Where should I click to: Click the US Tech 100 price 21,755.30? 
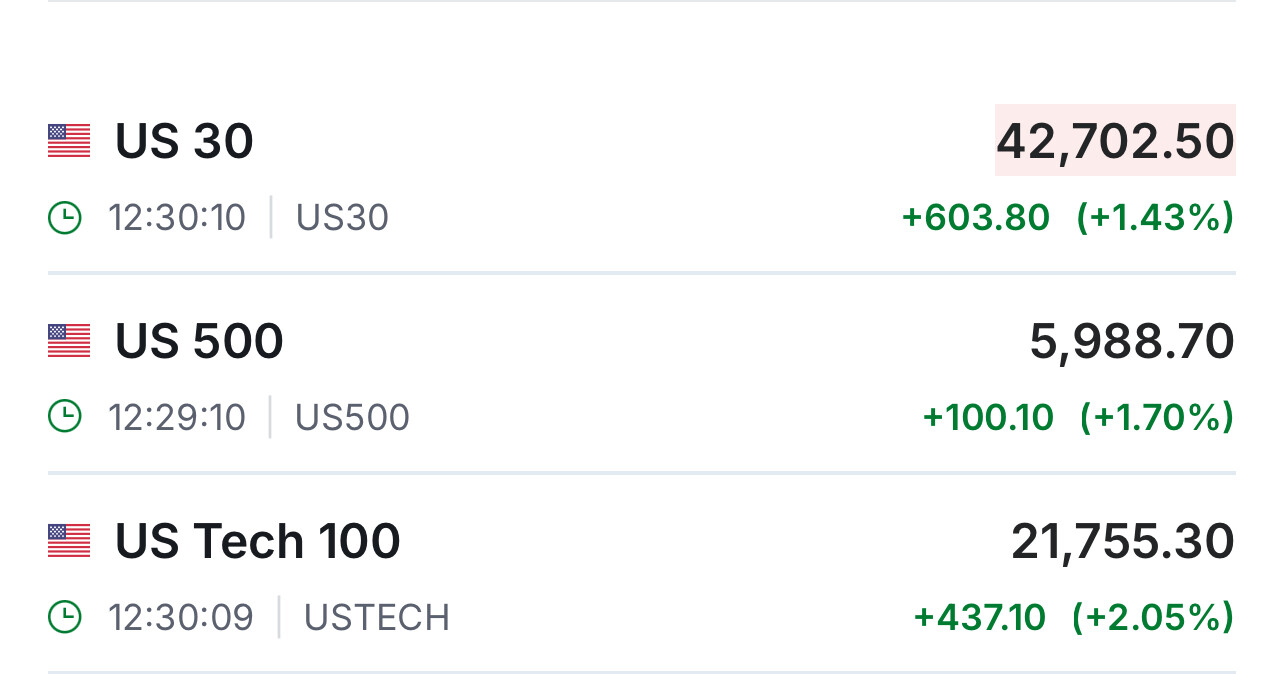click(x=1122, y=541)
